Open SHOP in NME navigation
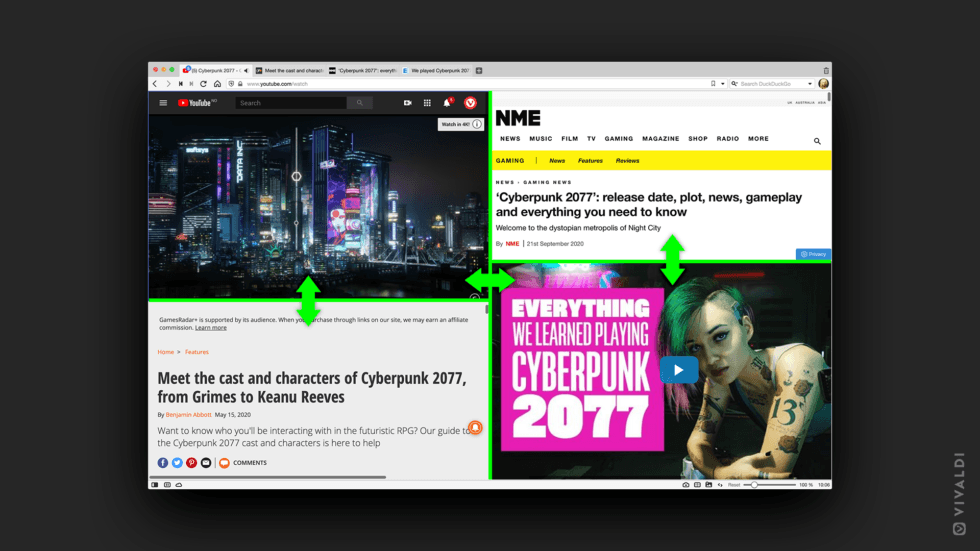Screen dimensions: 980x551 click(x=698, y=139)
